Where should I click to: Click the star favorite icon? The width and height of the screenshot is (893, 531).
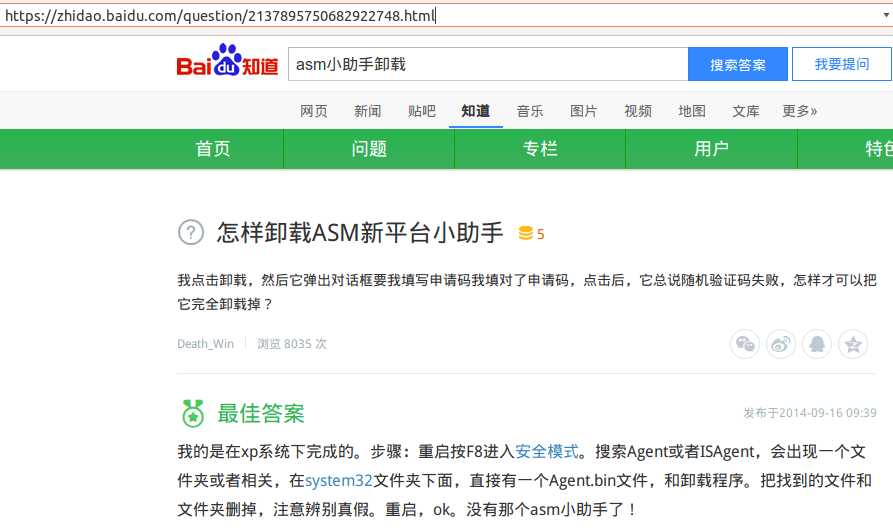pos(853,344)
